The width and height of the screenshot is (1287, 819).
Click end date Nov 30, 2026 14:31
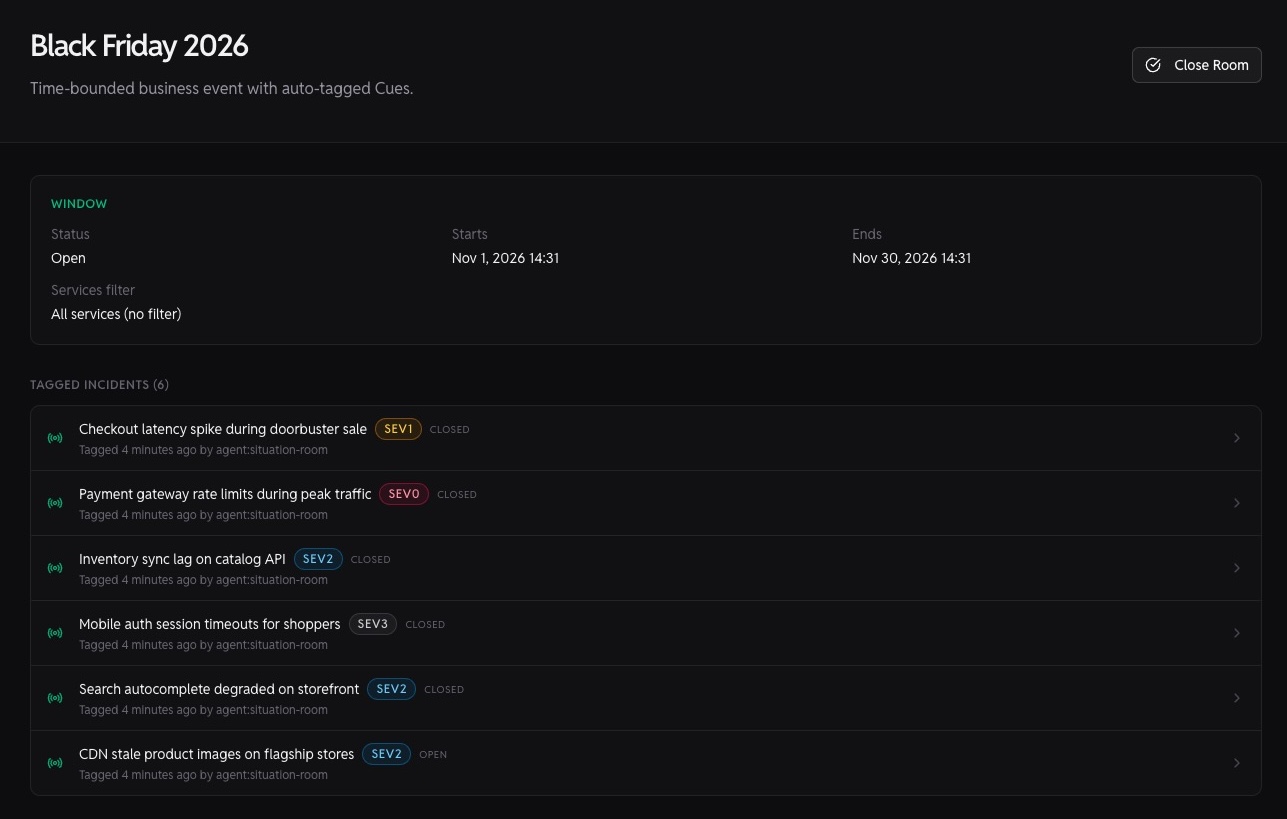pyautogui.click(x=911, y=258)
